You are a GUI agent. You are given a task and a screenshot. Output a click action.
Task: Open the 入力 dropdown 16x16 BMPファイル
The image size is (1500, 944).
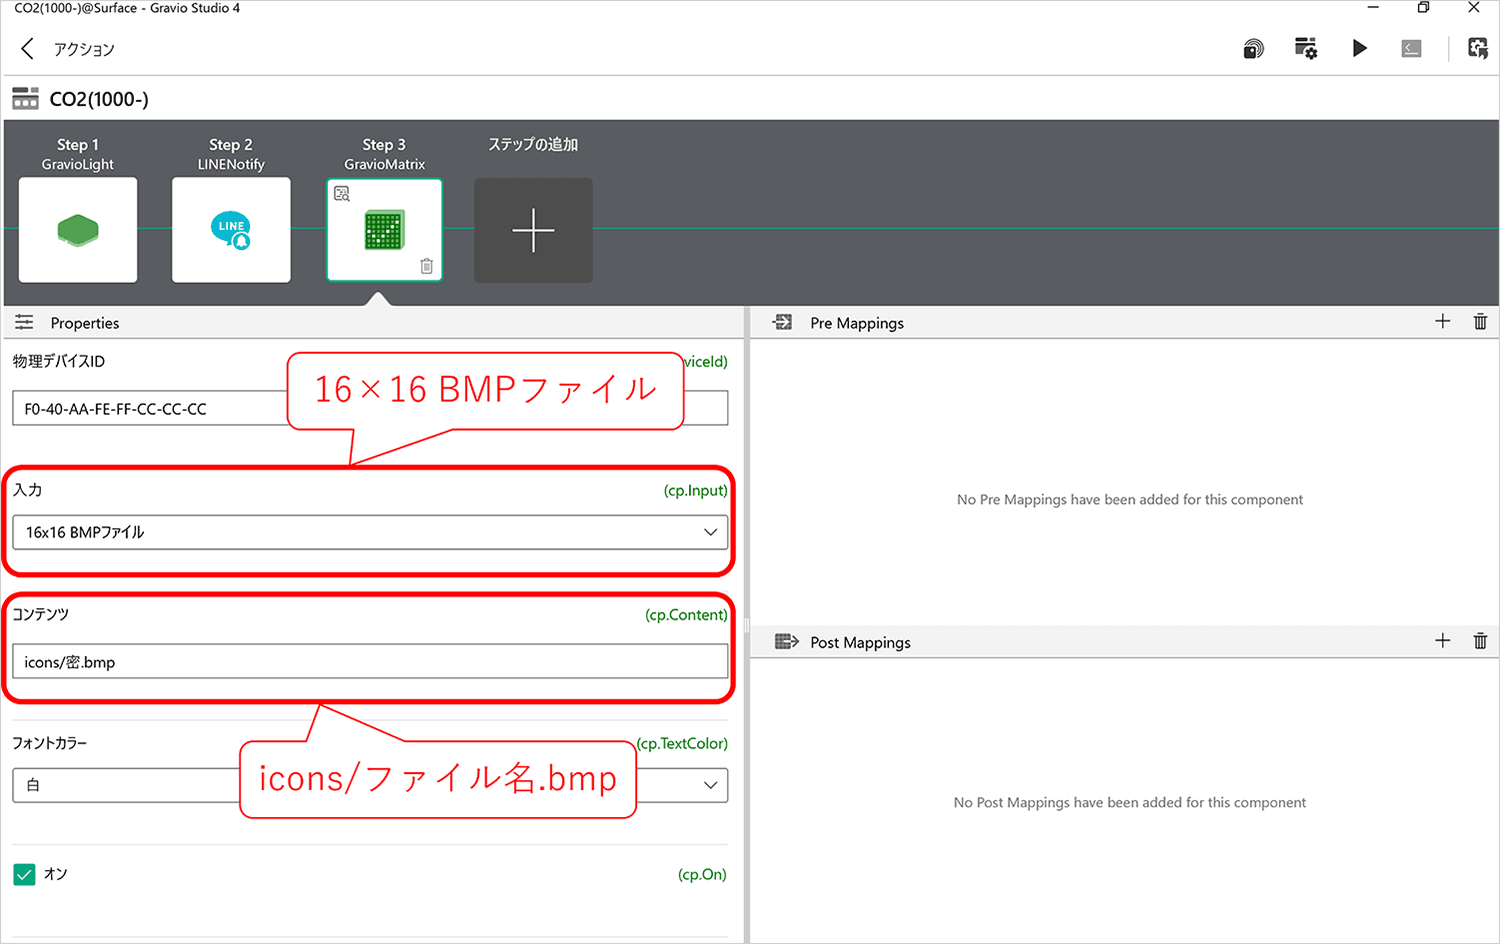pyautogui.click(x=370, y=532)
